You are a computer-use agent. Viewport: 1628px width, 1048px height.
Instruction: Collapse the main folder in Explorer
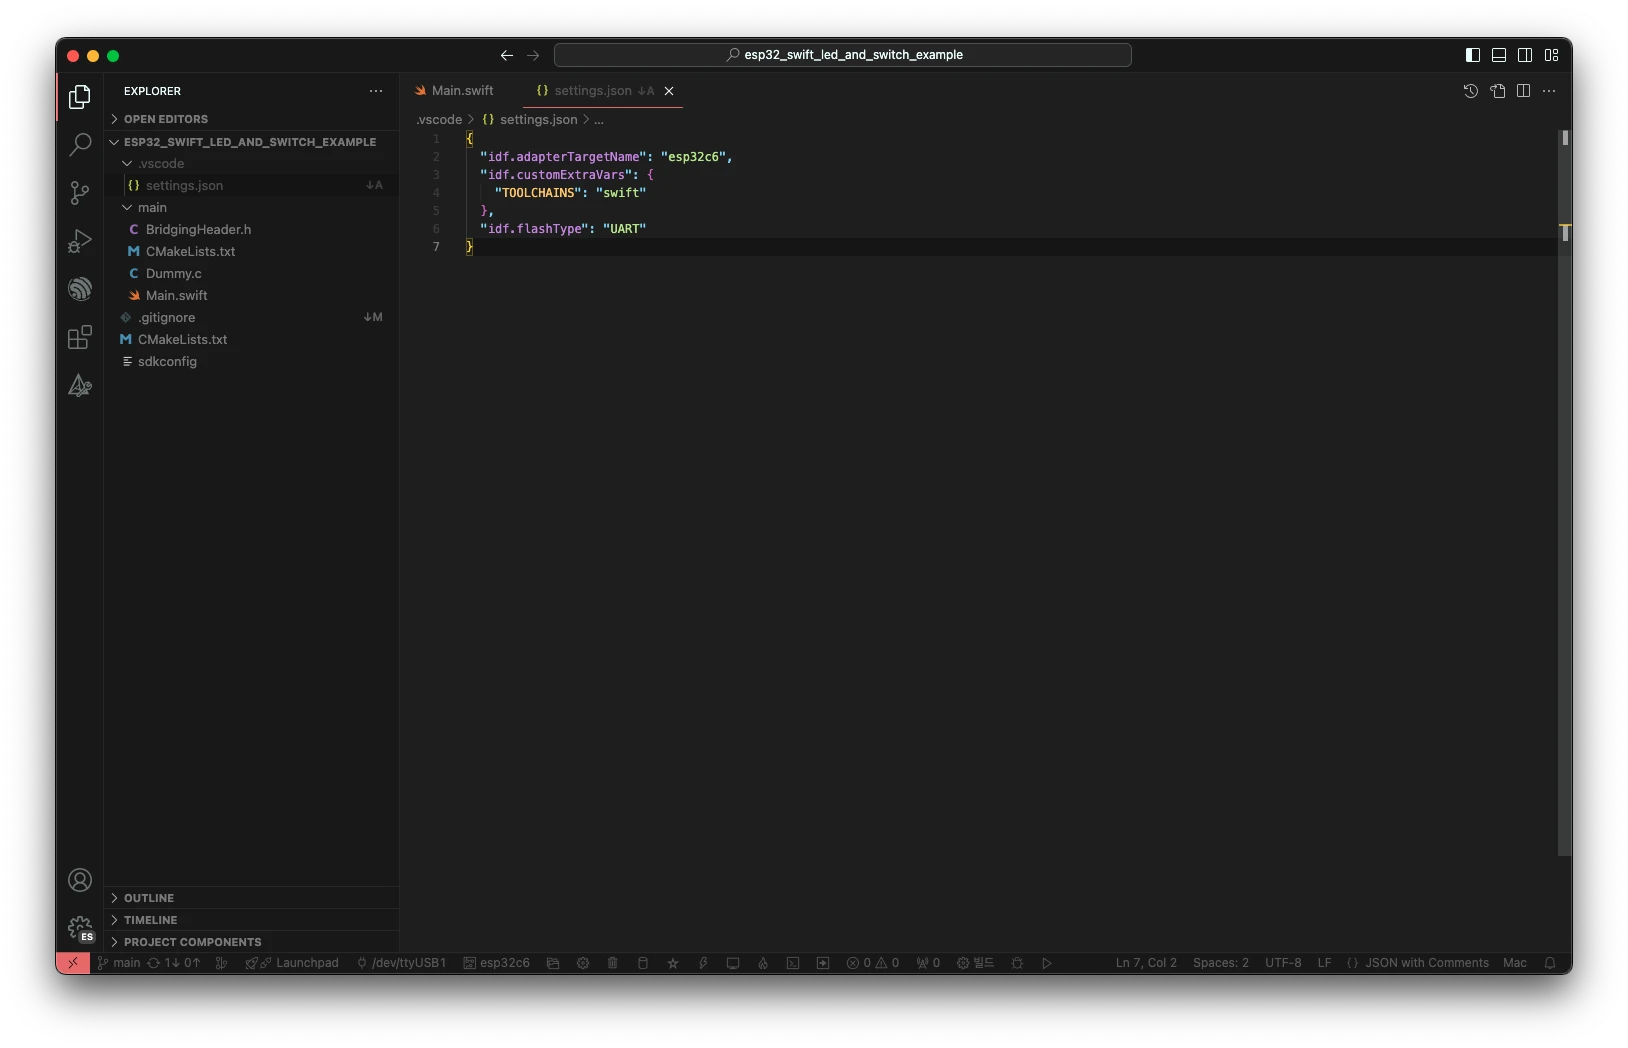tap(151, 207)
